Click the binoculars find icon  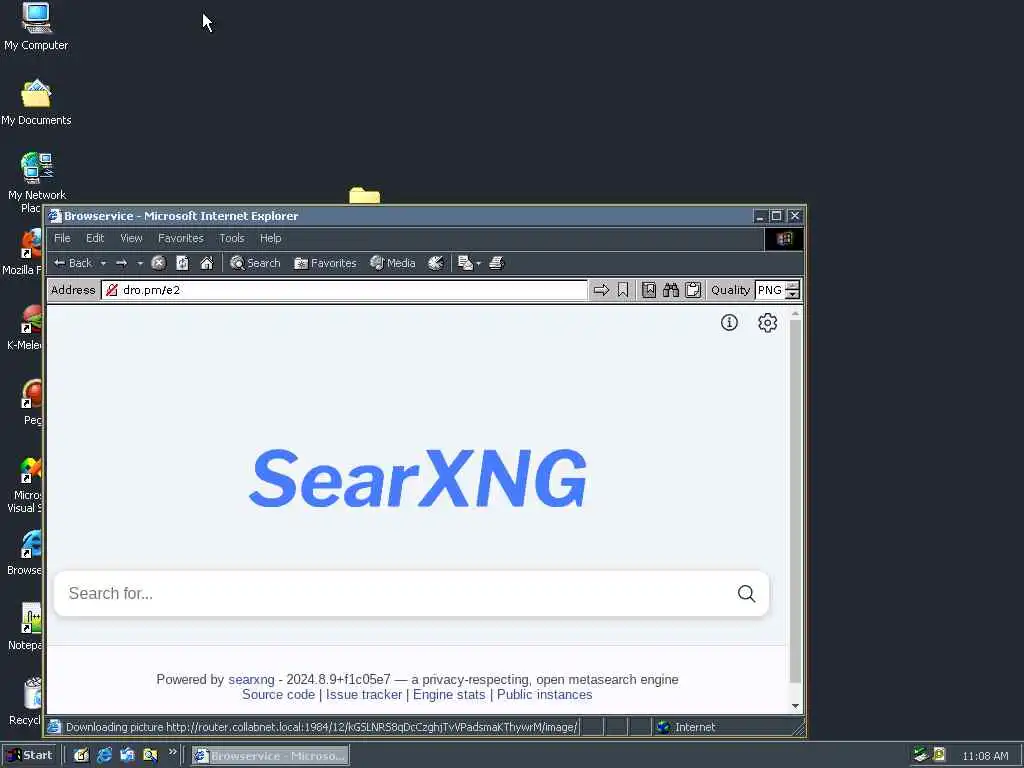(671, 290)
